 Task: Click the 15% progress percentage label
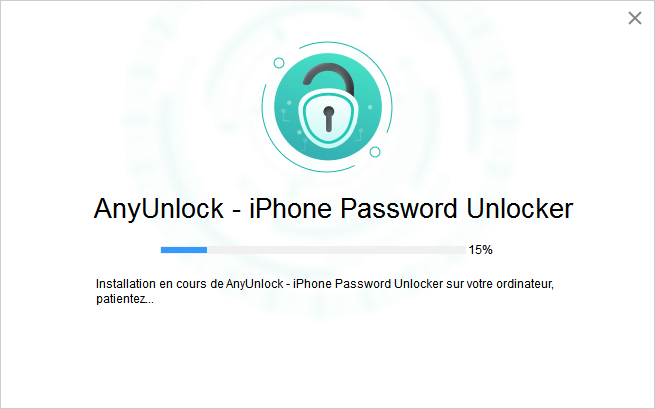(x=480, y=250)
